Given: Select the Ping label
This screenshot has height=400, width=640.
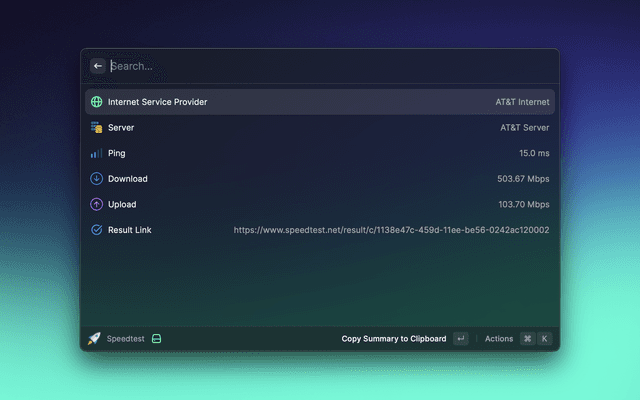Looking at the screenshot, I should (117, 153).
